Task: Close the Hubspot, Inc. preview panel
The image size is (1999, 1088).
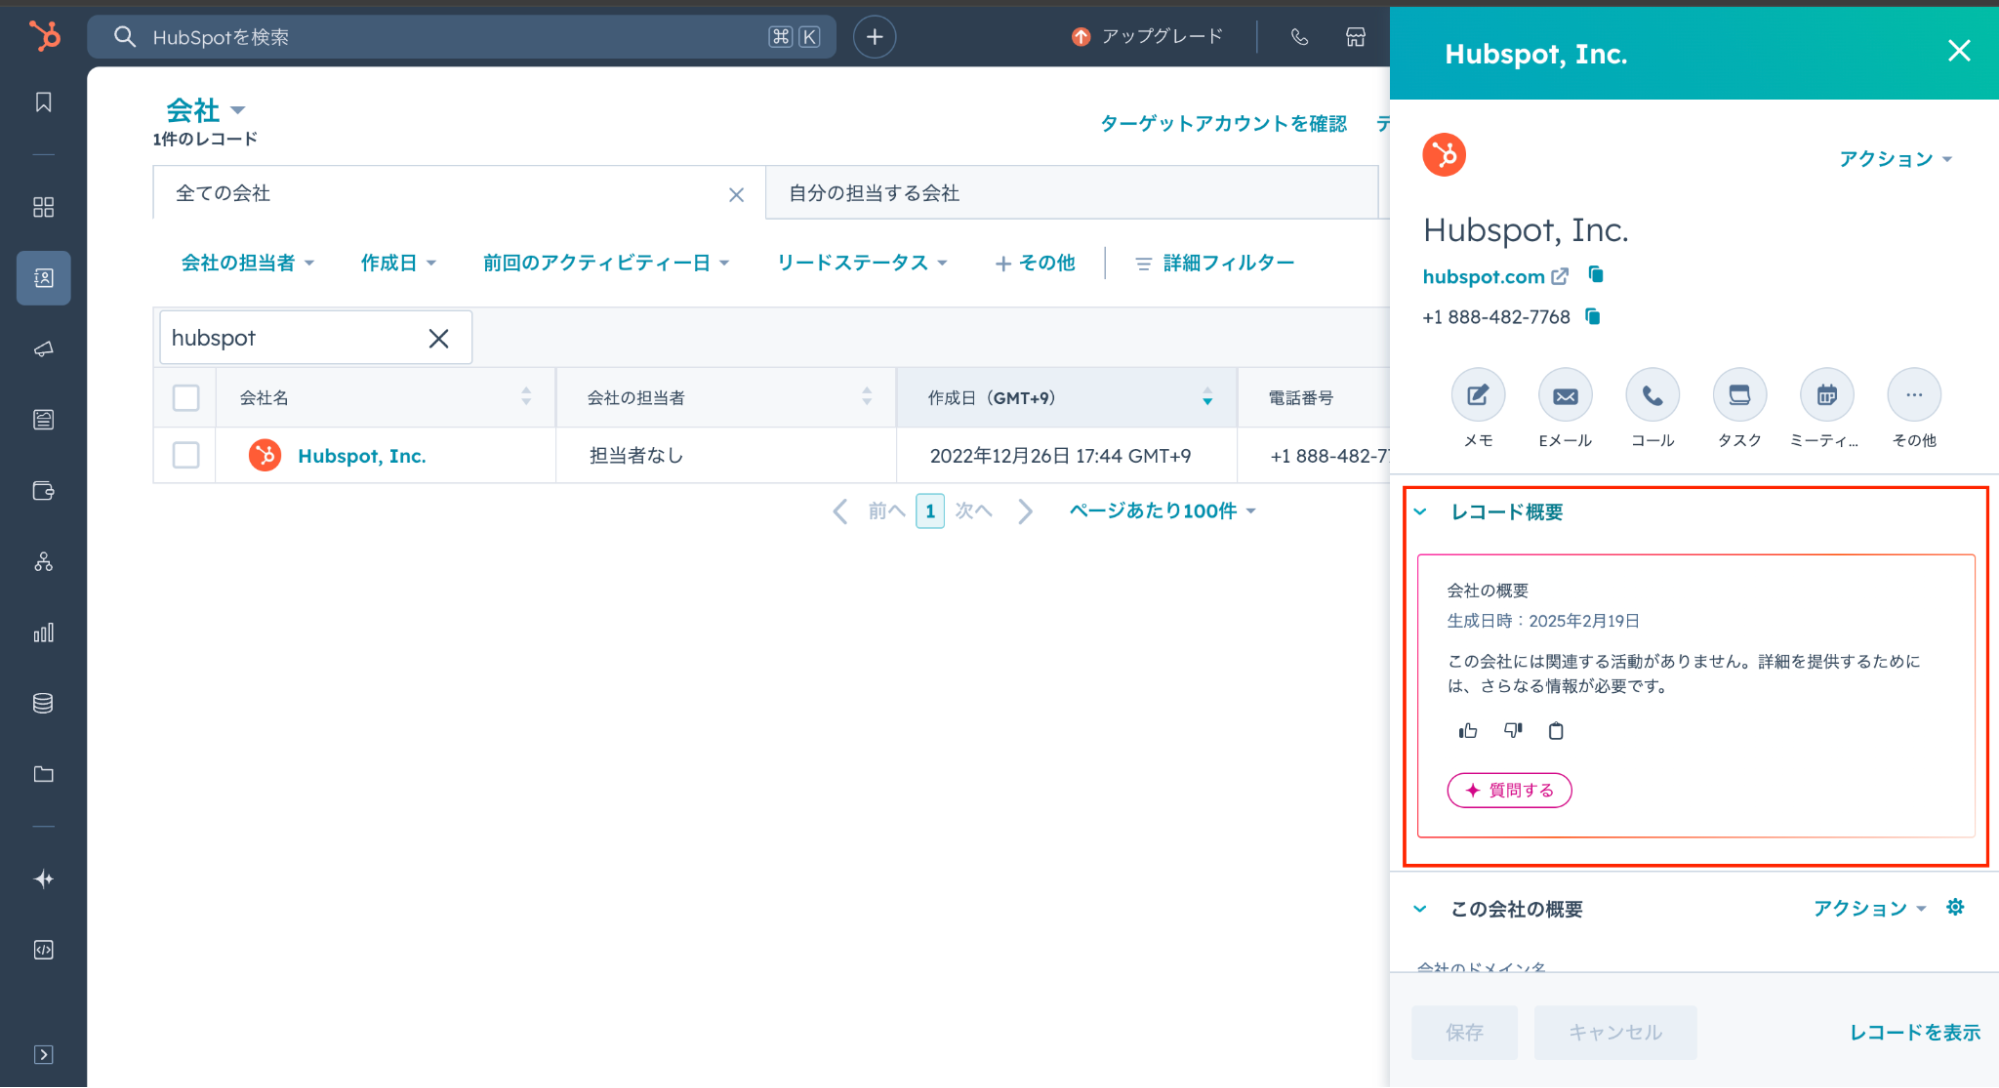Action: pyautogui.click(x=1959, y=51)
